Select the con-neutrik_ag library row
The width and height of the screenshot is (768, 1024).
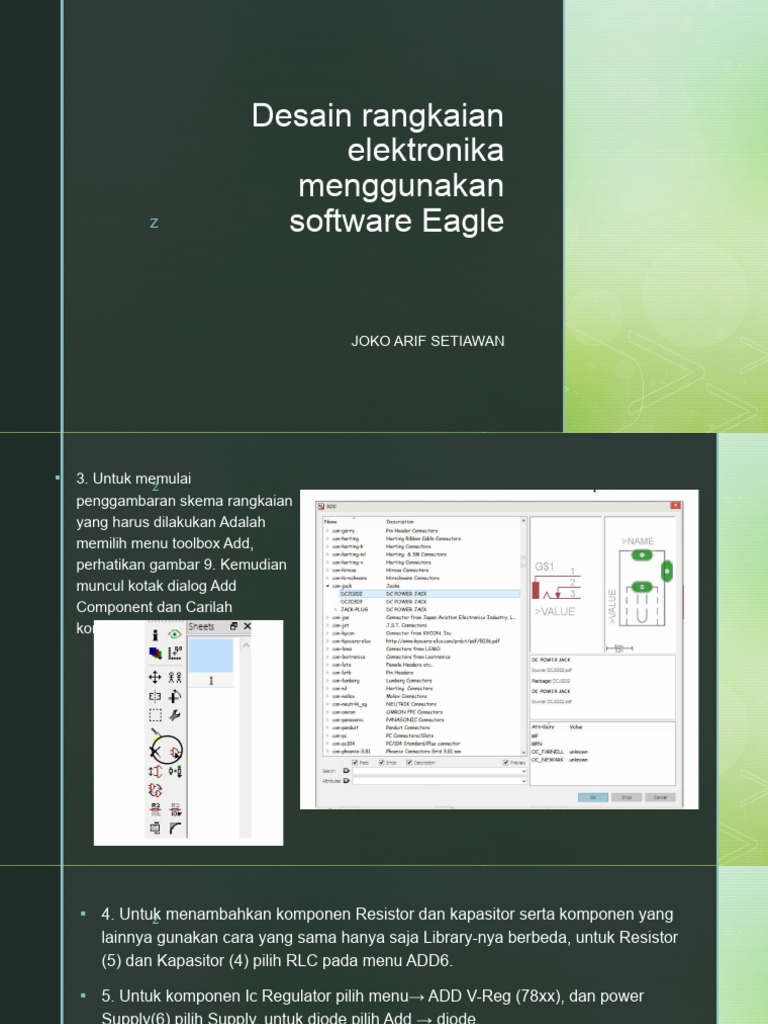click(x=423, y=704)
